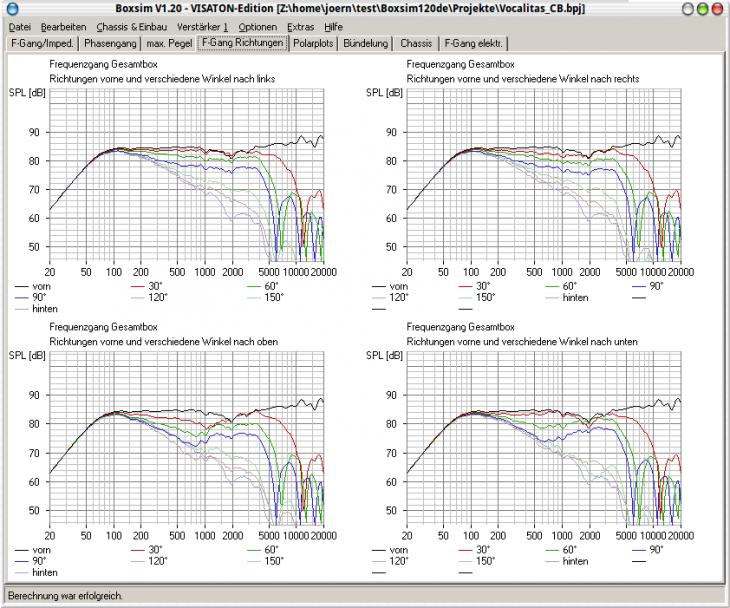Click the red close window button
This screenshot has width=730, height=608.
(x=717, y=9)
